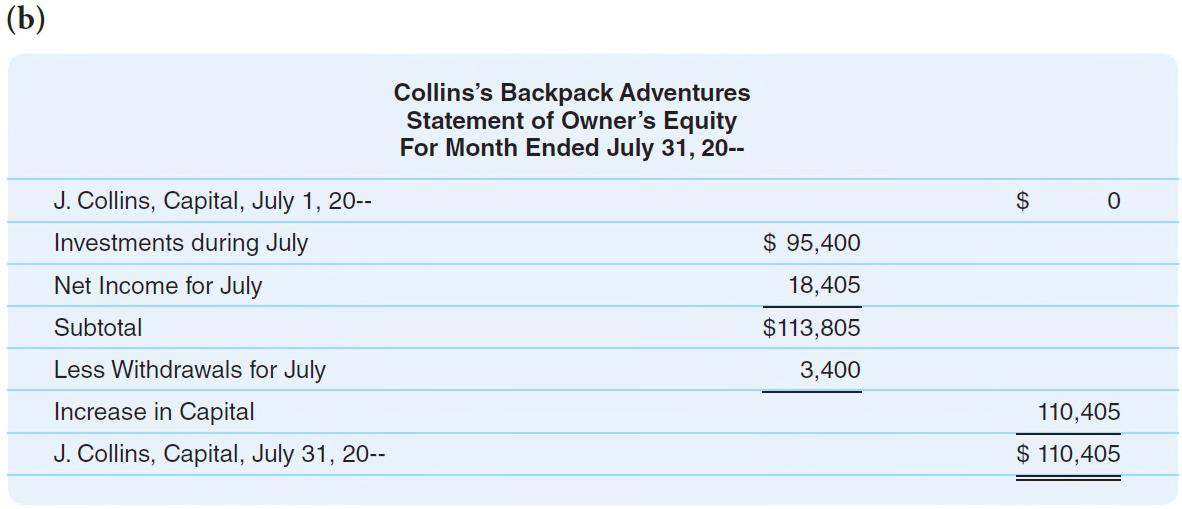
Task: Select J. Collins, Capital, July 31 row label
Action: [x=219, y=455]
